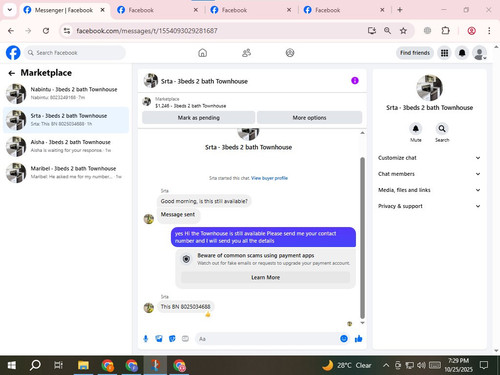Open the Chrome extensions puzzle icon
This screenshot has height=375, width=500.
pos(445,31)
